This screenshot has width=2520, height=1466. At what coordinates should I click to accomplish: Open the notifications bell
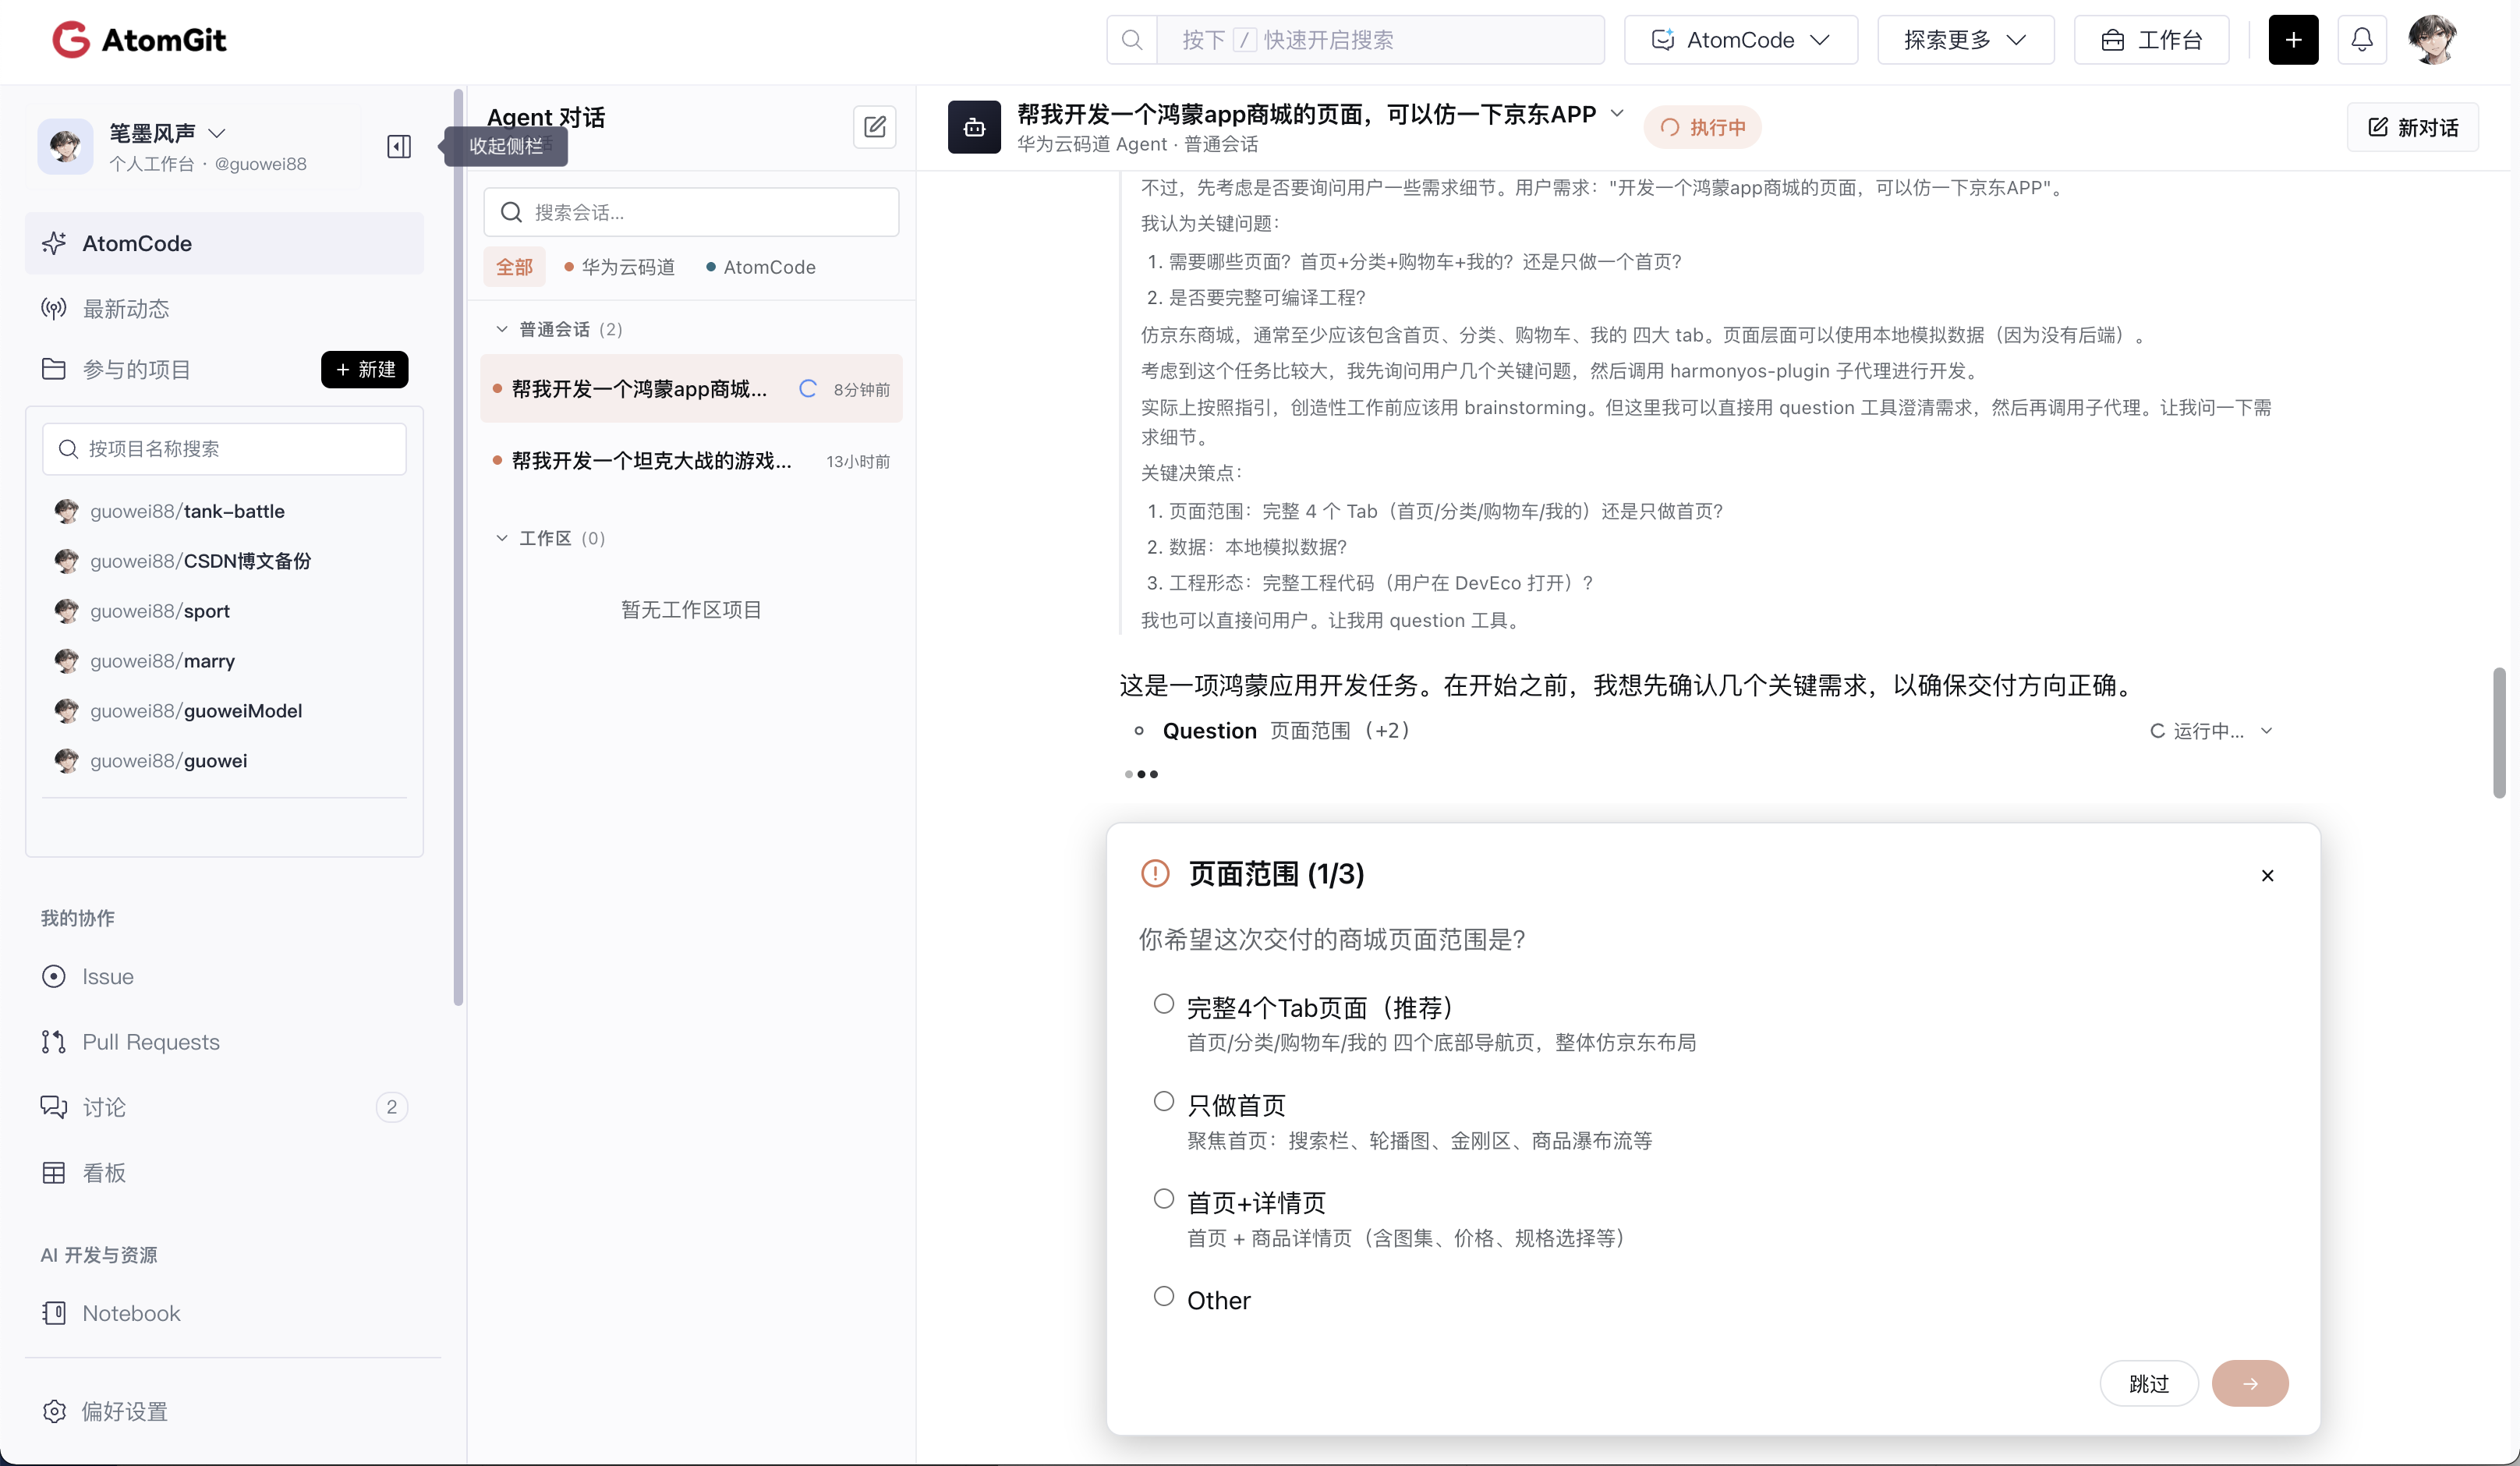(2362, 40)
